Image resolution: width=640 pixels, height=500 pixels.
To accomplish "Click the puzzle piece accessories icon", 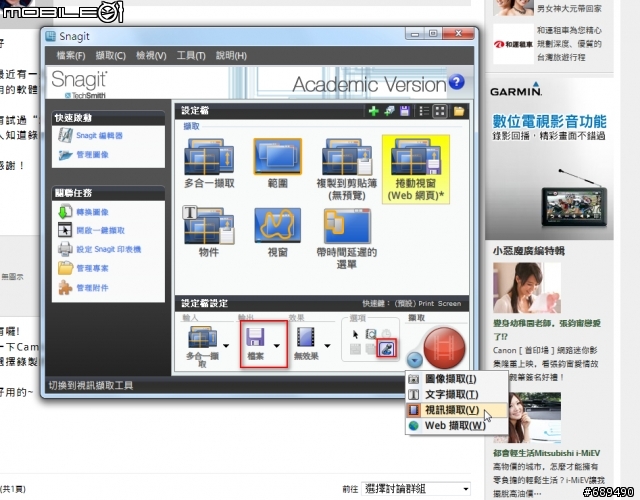I will (x=65, y=287).
